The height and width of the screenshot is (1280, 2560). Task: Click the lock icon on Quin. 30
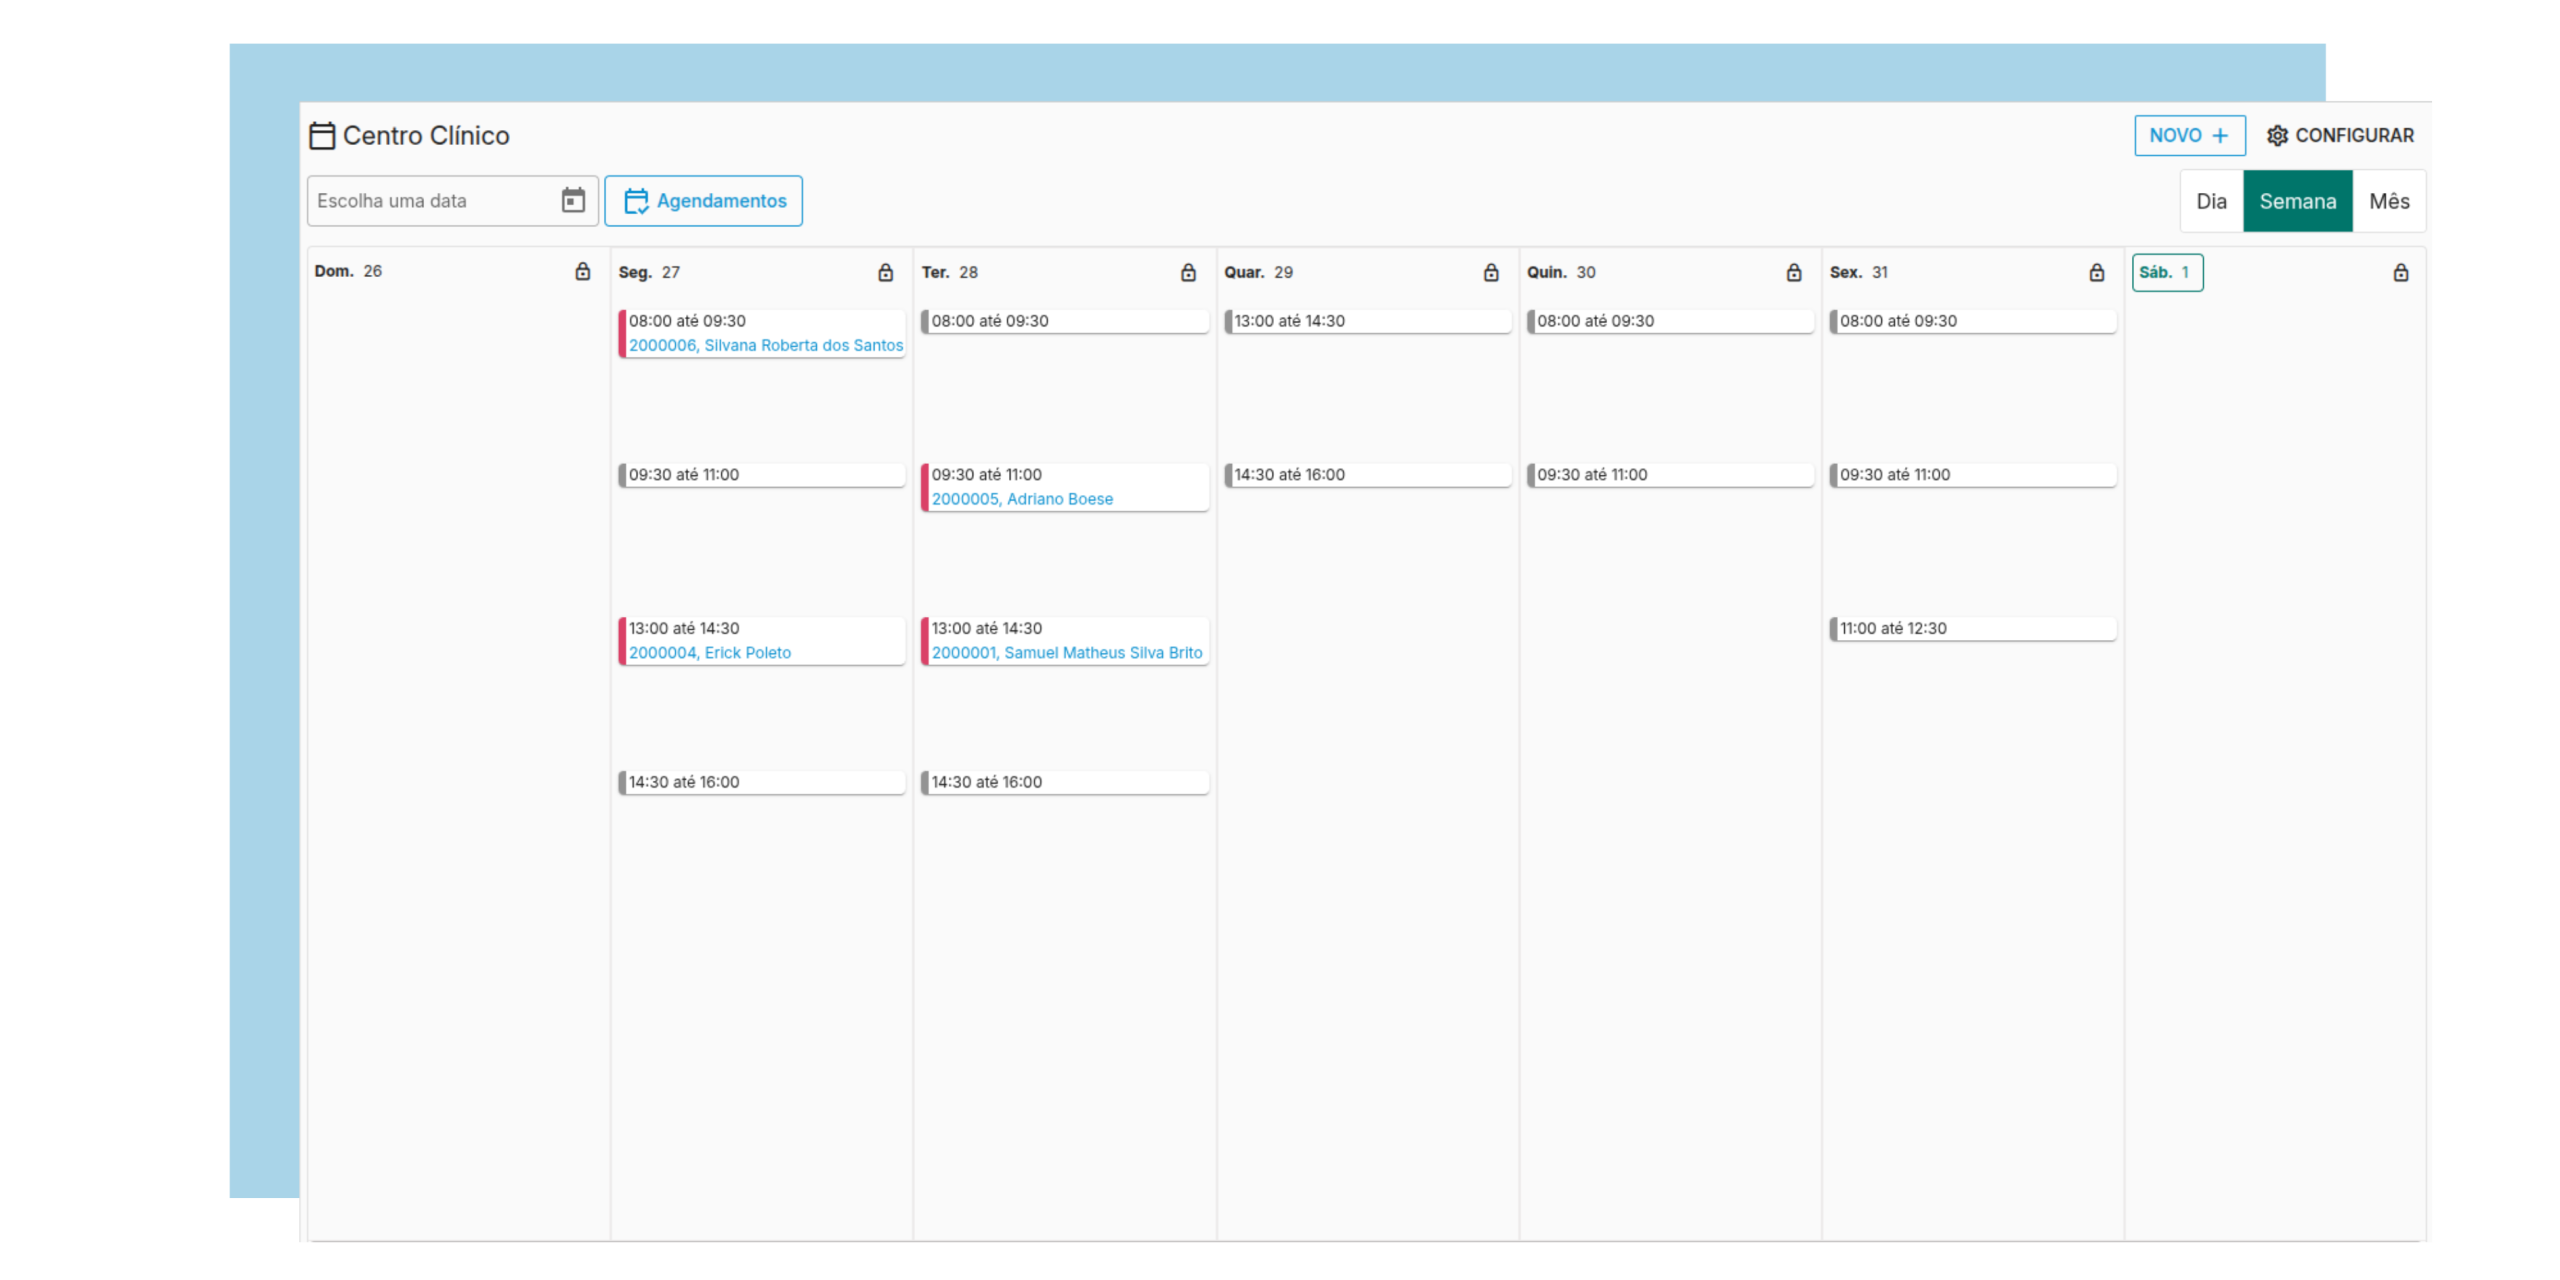1794,272
